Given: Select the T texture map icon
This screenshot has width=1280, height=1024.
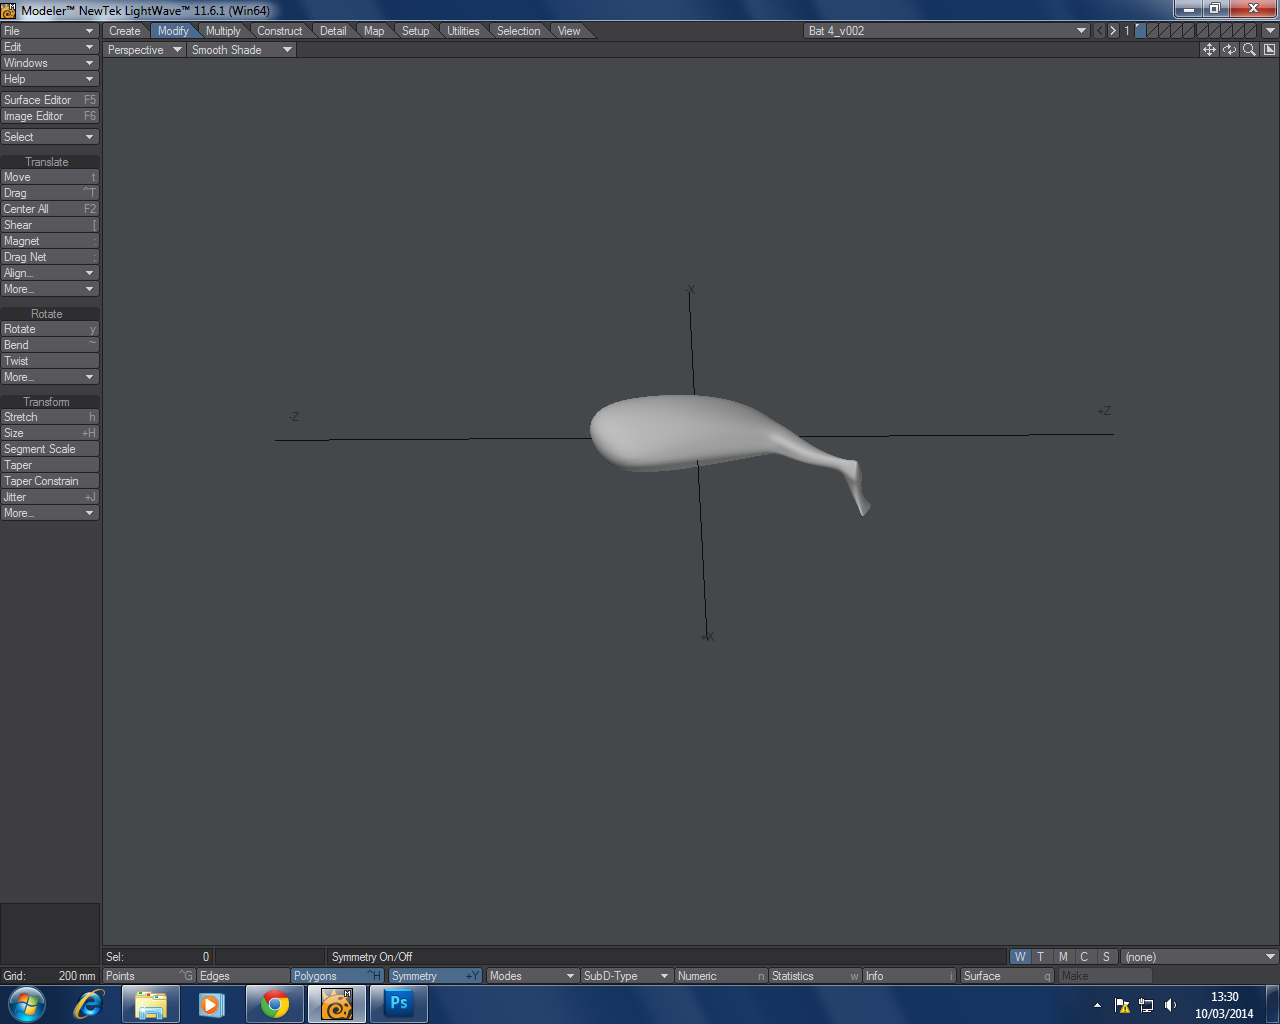Looking at the screenshot, I should coord(1040,956).
